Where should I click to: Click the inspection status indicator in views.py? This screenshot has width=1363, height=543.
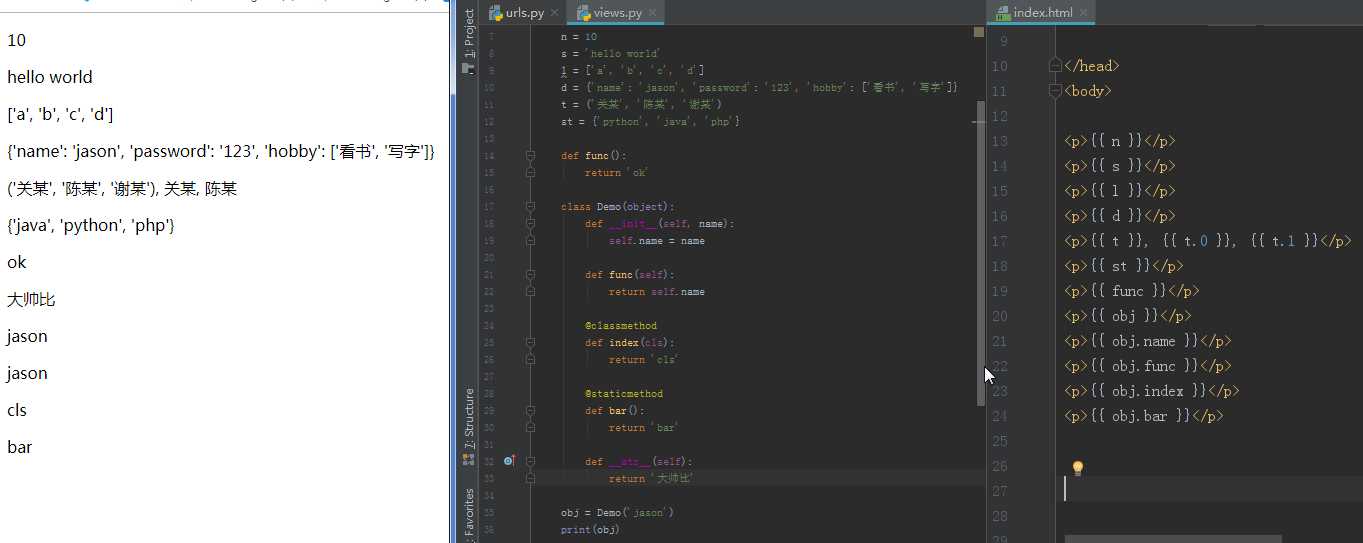tap(979, 33)
